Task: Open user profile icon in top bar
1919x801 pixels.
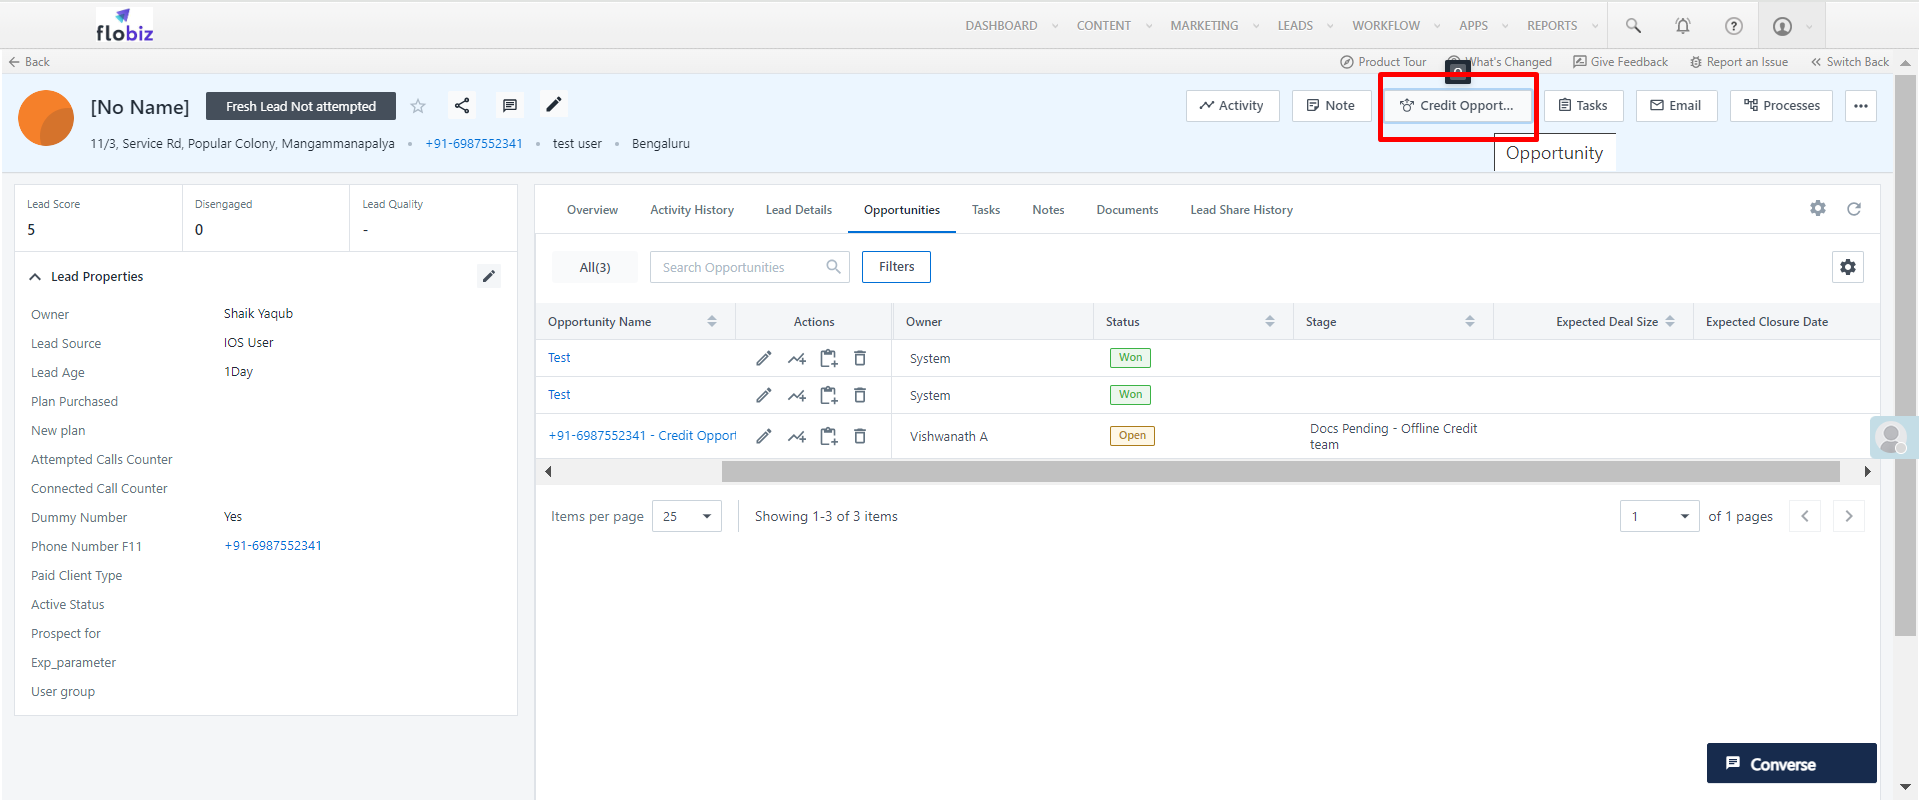Action: pos(1782,26)
